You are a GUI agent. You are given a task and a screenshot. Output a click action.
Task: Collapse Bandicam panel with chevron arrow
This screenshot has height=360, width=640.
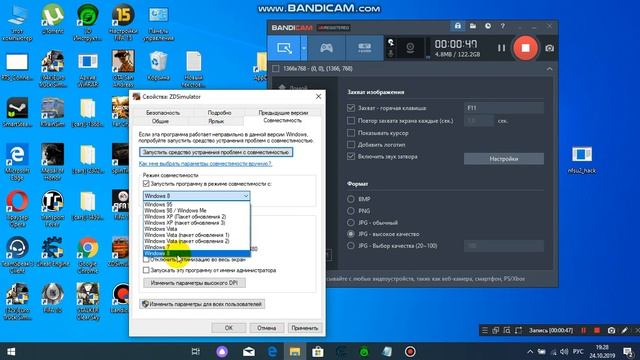click(549, 69)
